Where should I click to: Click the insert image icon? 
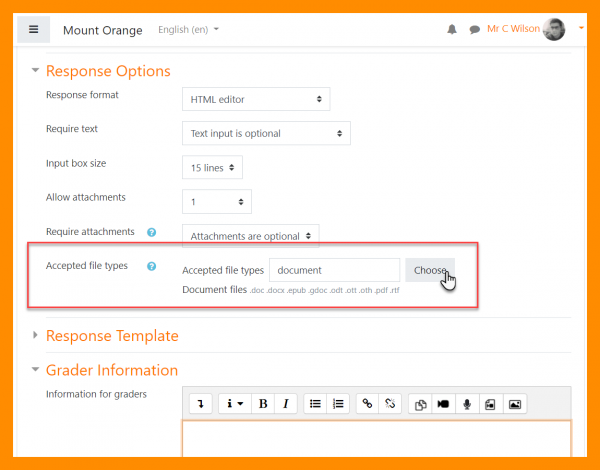tap(515, 404)
